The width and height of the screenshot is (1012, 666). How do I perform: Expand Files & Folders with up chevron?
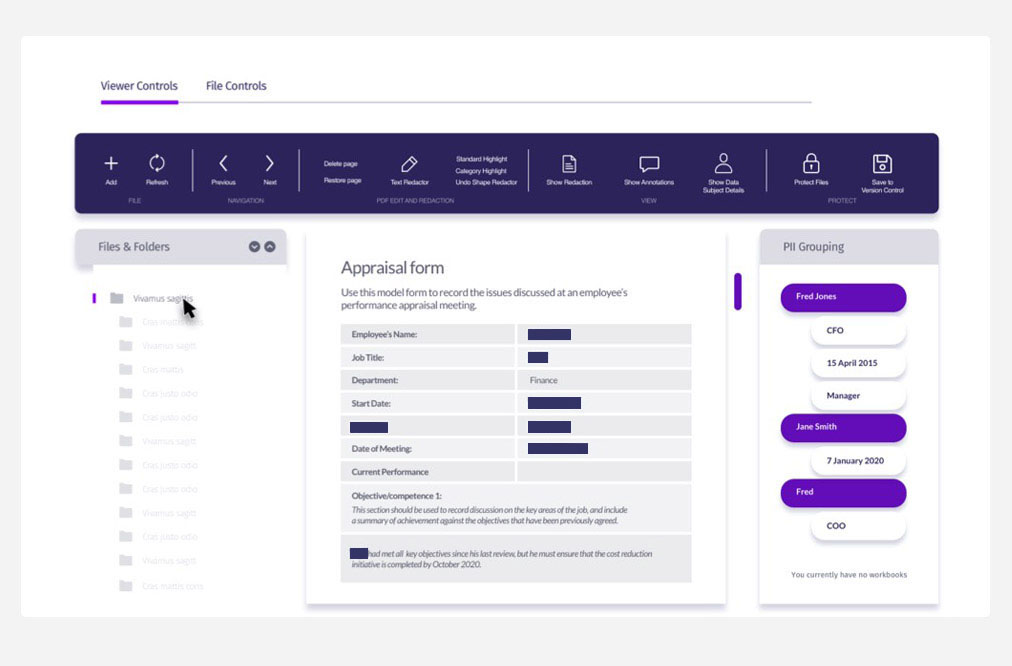coord(270,247)
